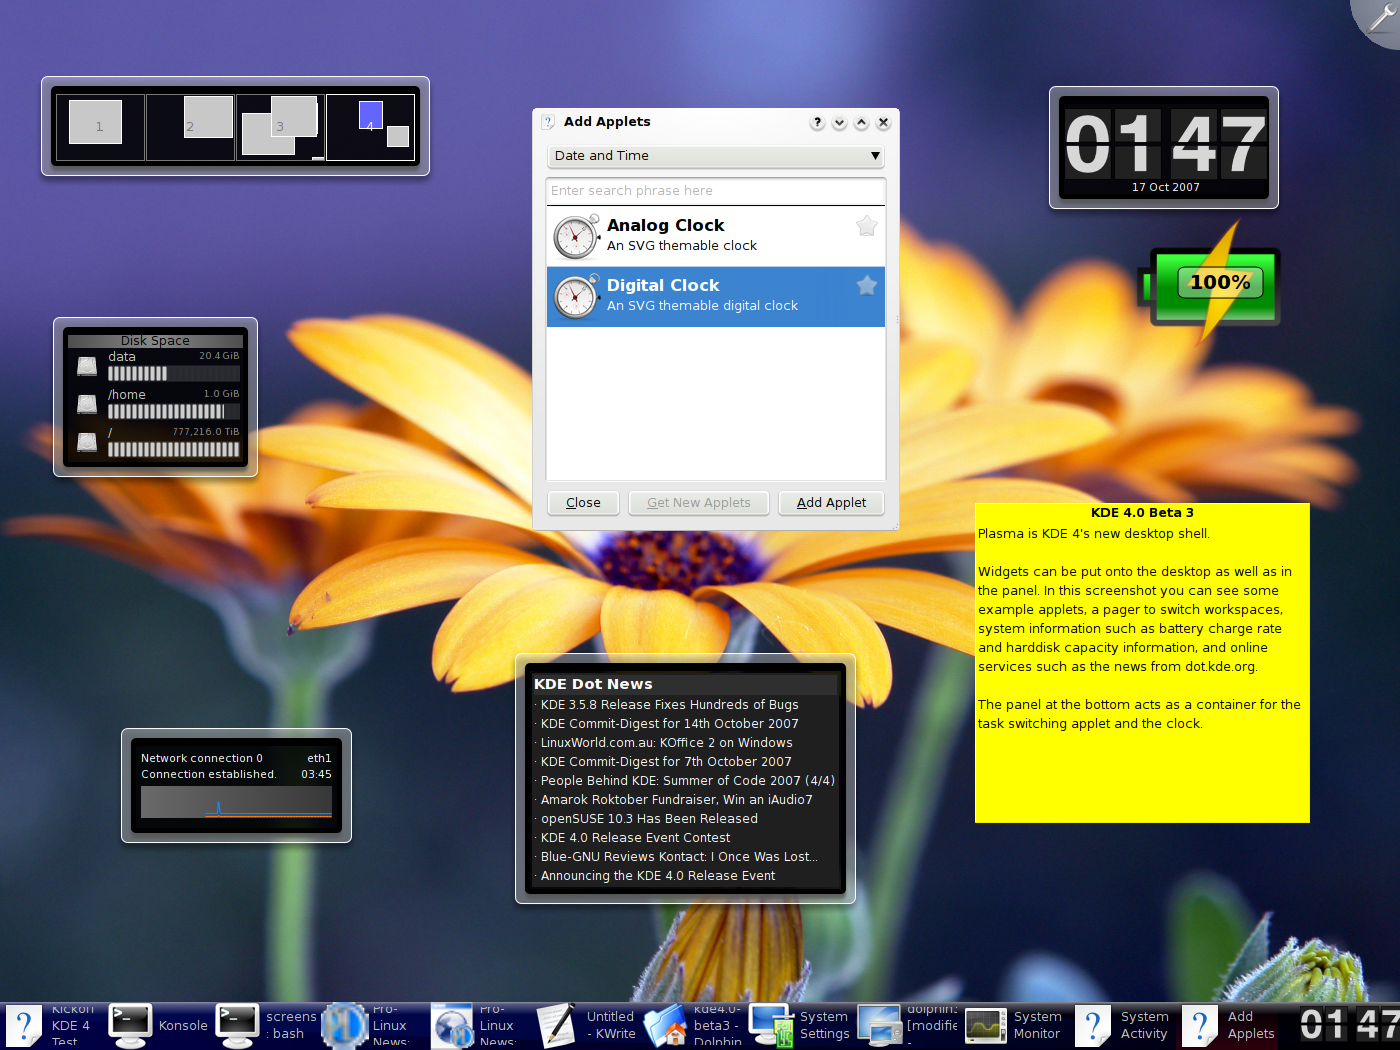Viewport: 1400px width, 1050px height.
Task: Open 'KDE Commit-Digest for 14th October 2007'
Action: point(669,724)
